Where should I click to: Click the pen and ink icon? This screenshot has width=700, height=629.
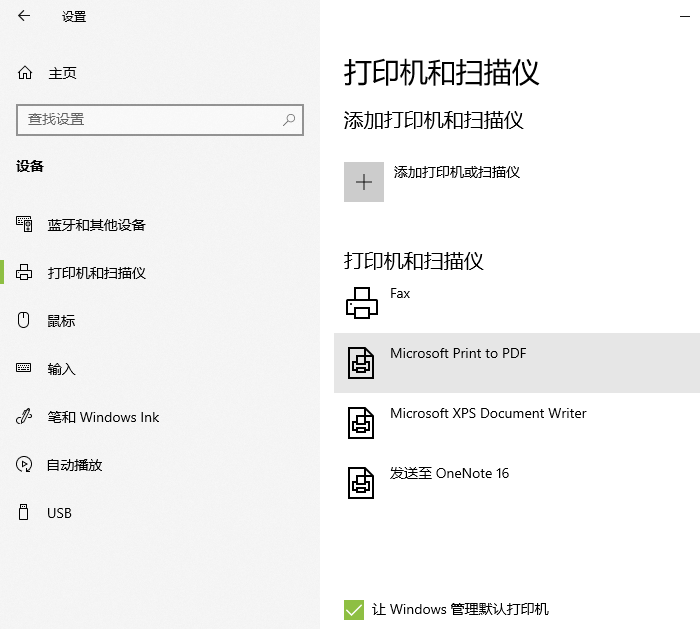pyautogui.click(x=24, y=417)
